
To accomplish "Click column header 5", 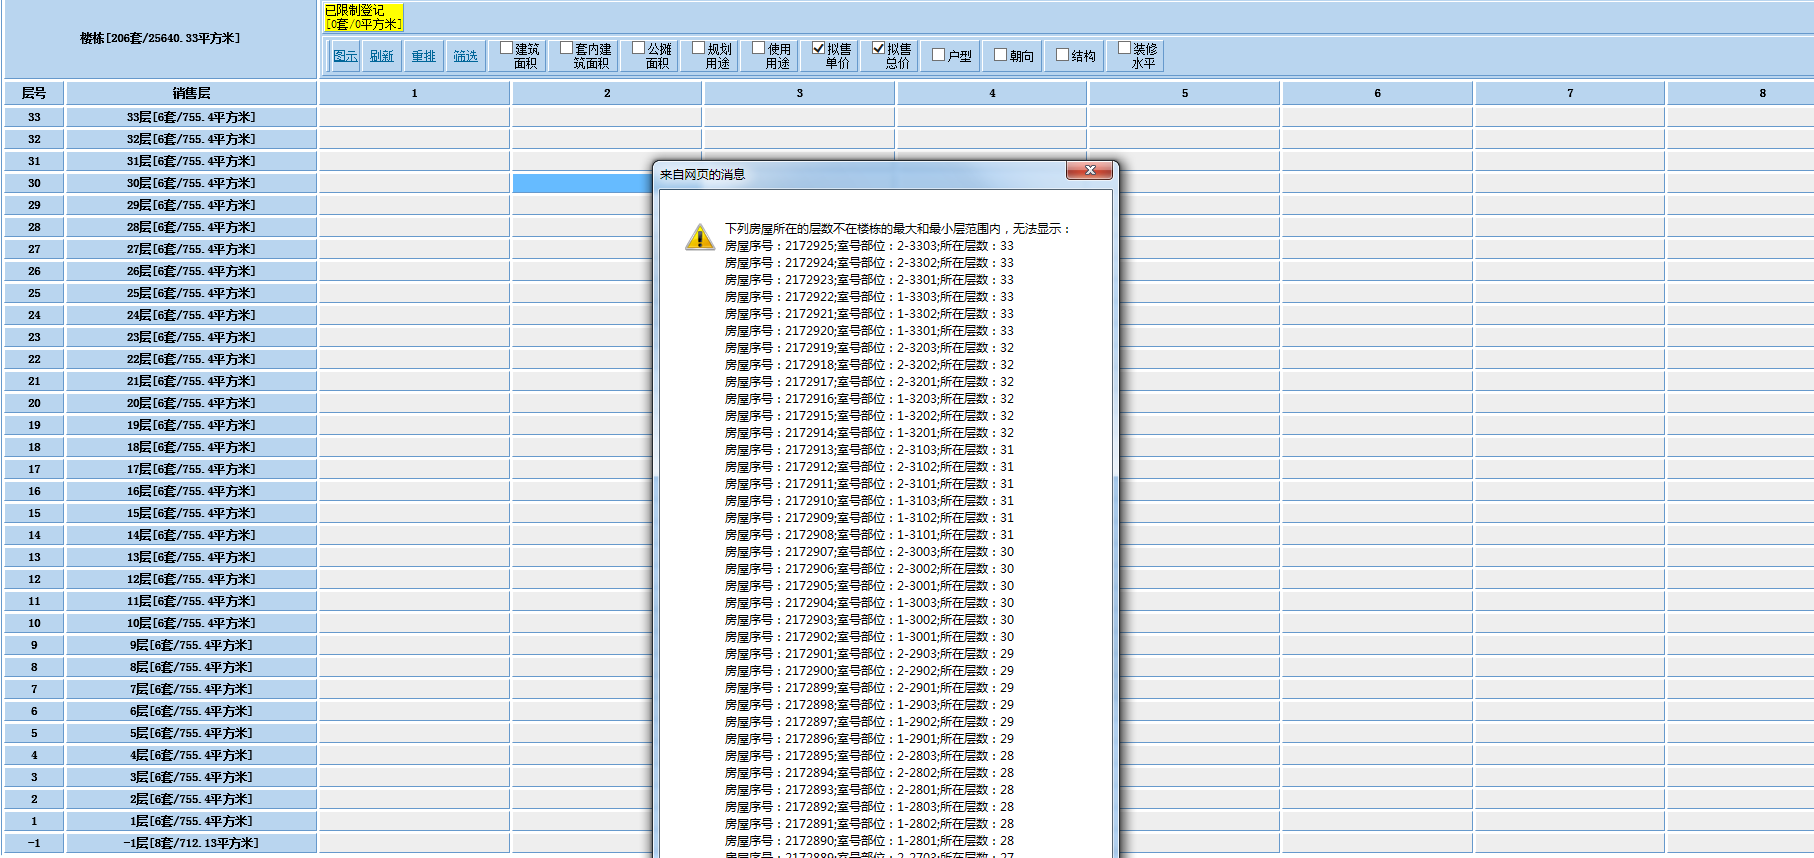I will (x=1185, y=93).
